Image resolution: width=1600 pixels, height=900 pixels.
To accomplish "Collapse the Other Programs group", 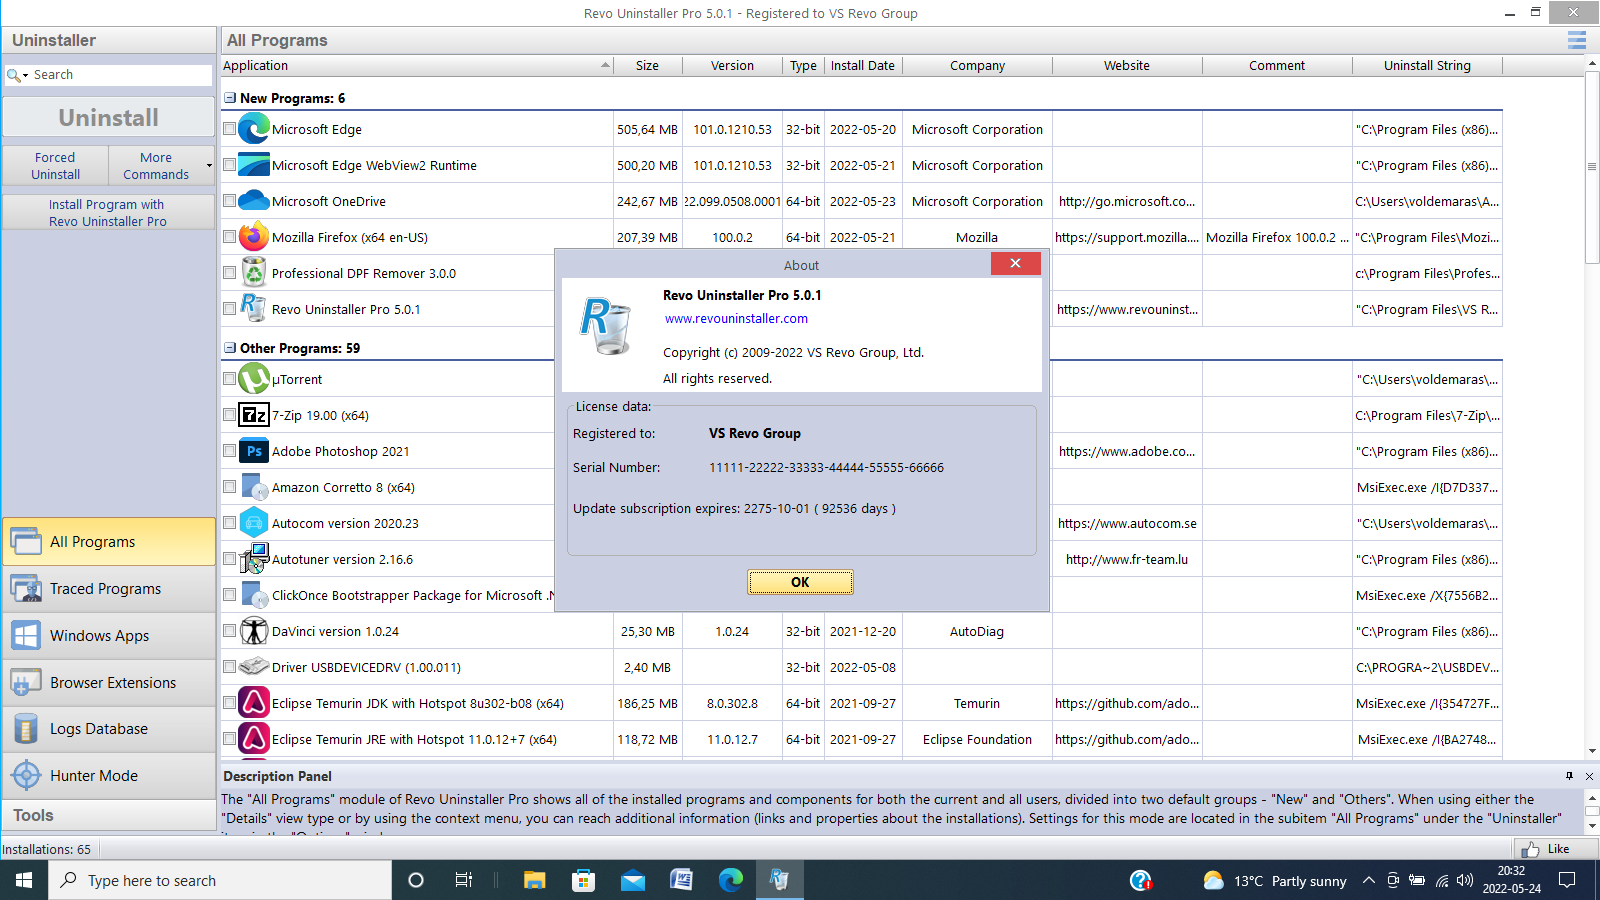I will click(230, 348).
